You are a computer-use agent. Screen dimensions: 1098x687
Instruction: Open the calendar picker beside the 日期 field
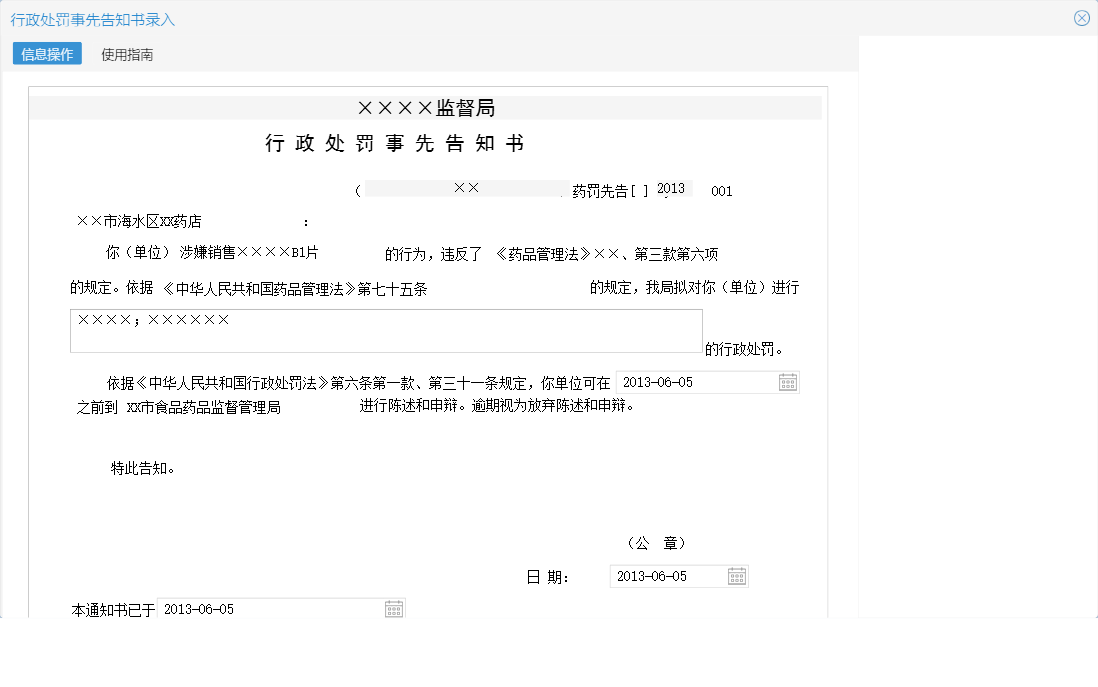tap(736, 576)
